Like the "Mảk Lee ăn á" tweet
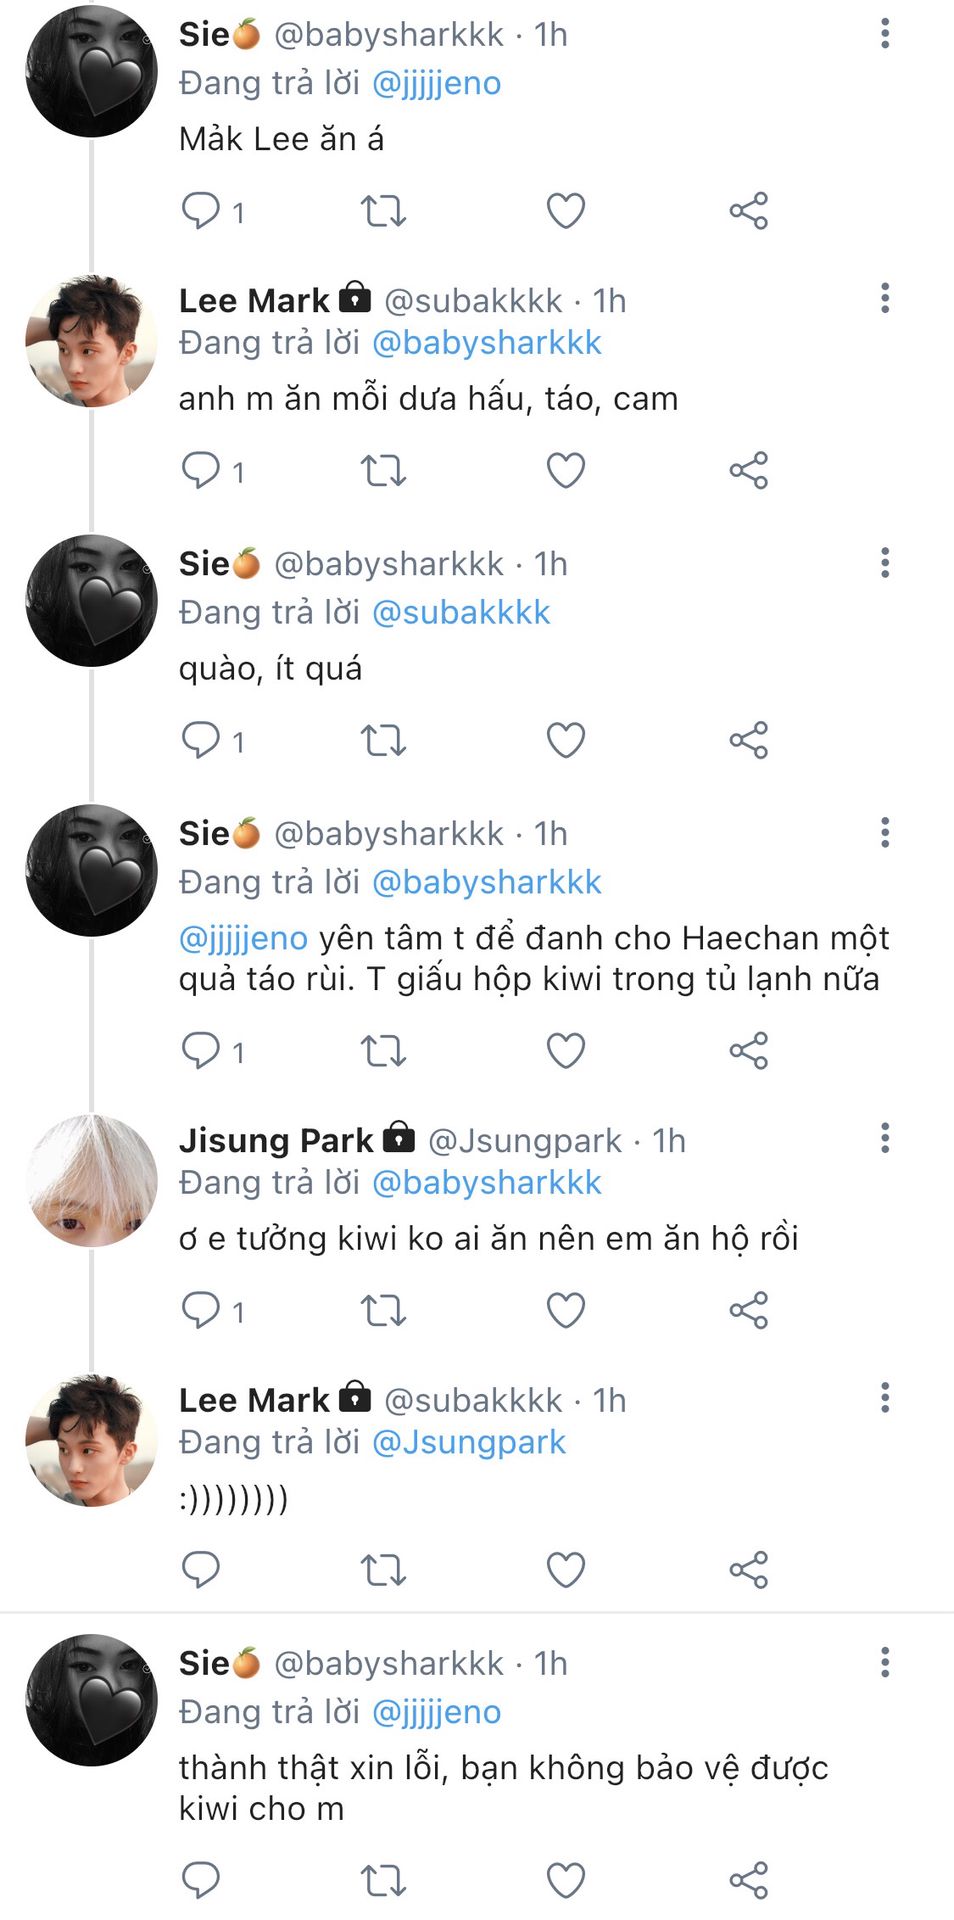Viewport: 954px width, 1920px height. pyautogui.click(x=565, y=211)
